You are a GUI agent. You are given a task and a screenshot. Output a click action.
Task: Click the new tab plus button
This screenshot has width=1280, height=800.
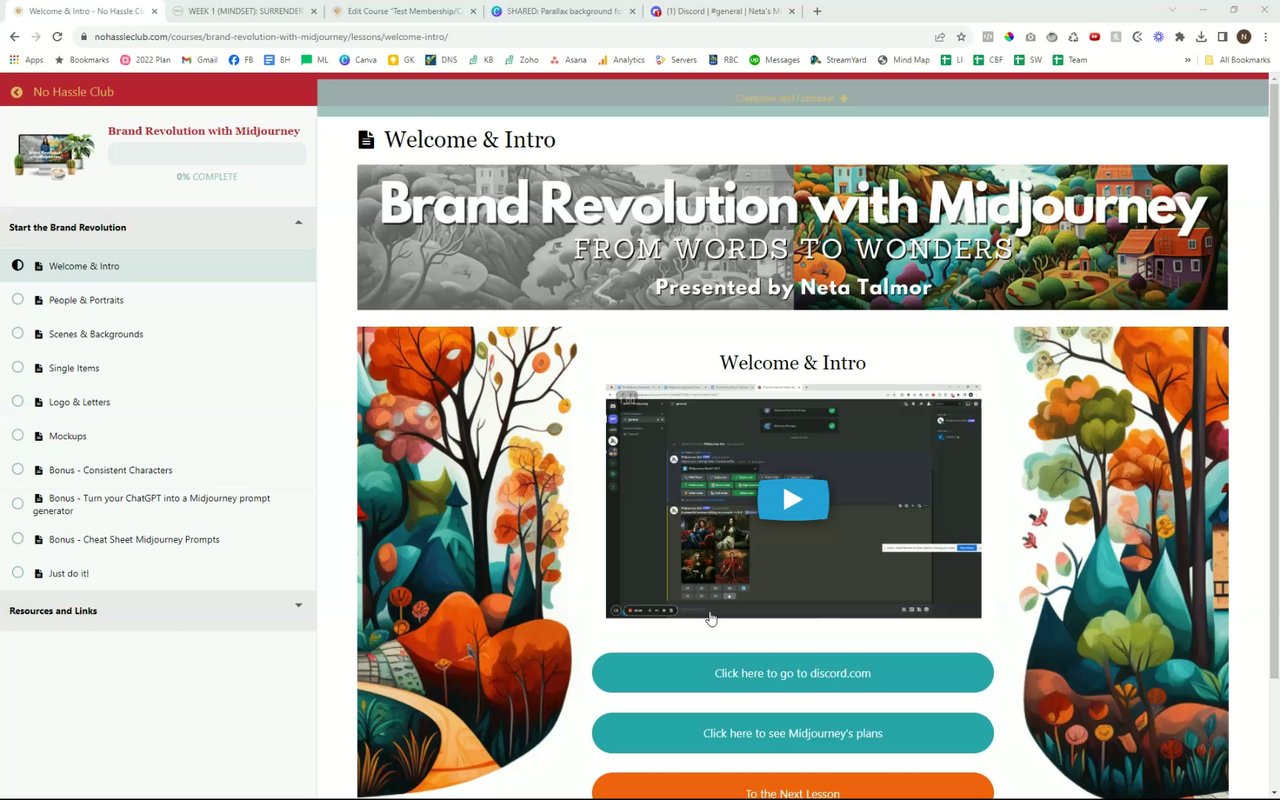click(x=817, y=11)
